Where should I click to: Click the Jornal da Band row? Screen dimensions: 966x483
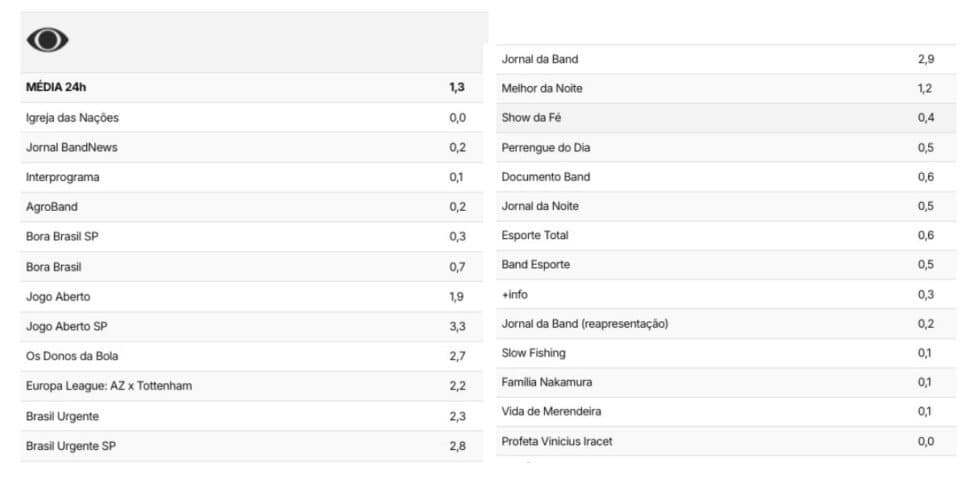tap(726, 60)
